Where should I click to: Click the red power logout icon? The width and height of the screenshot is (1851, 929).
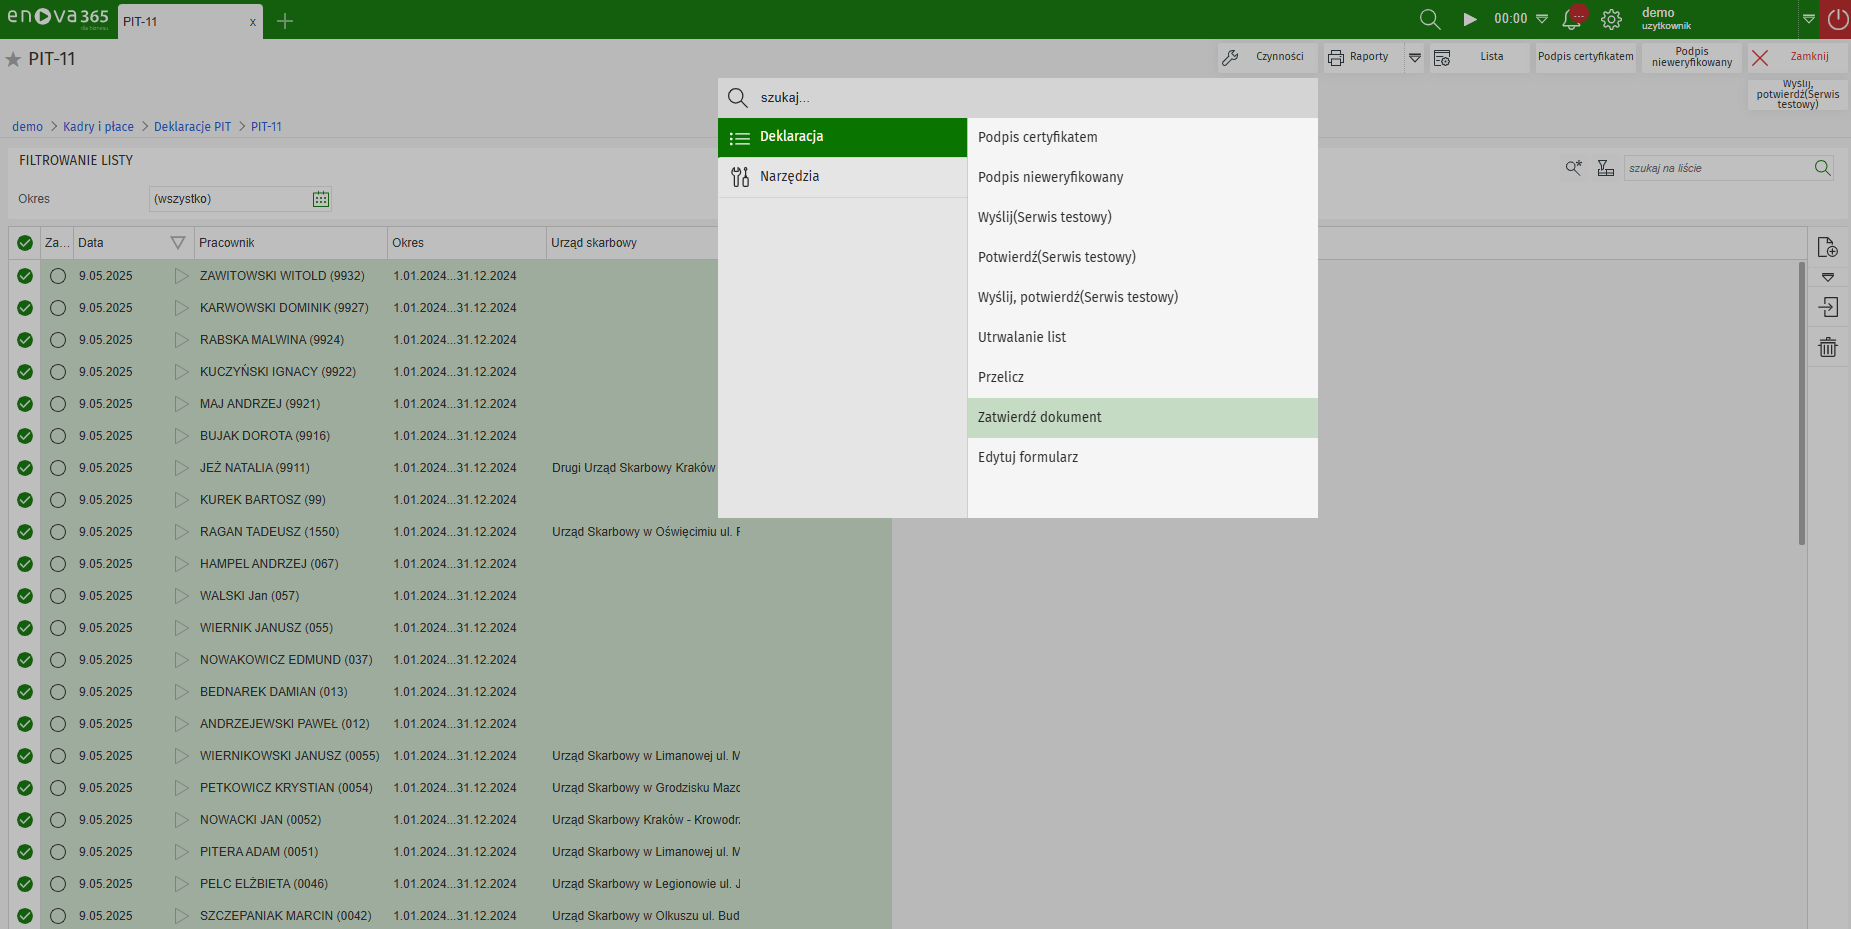click(1837, 19)
